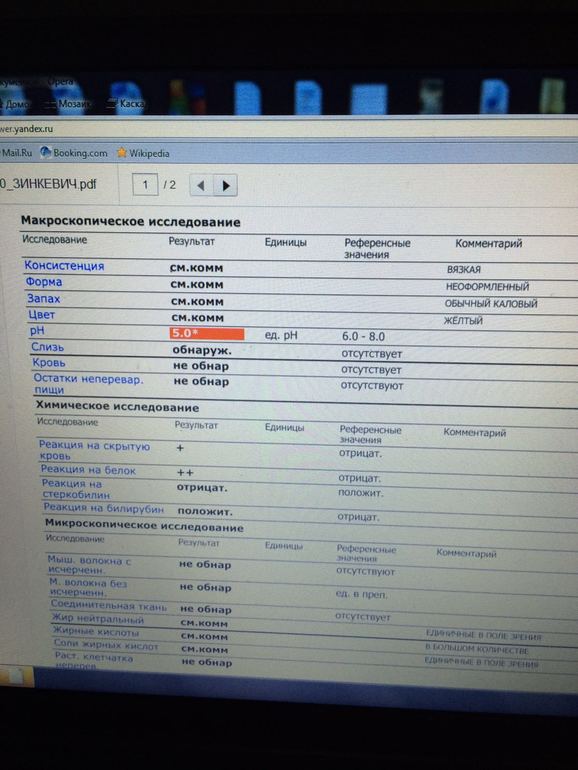This screenshot has height=770, width=578.
Task: Click the Консистенция link
Action: point(64,266)
